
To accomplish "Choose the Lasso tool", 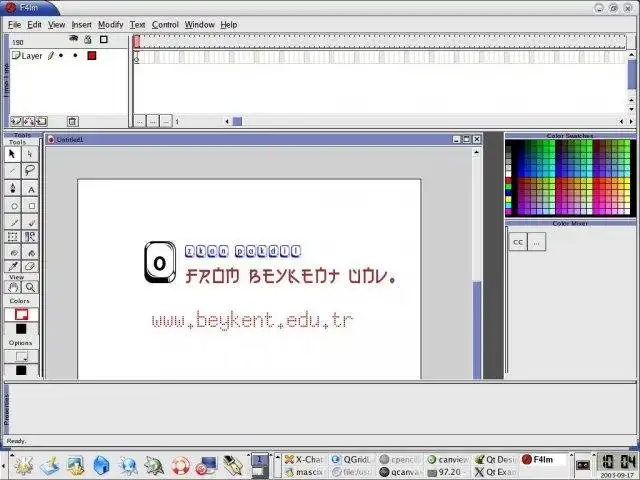I will click(x=30, y=171).
